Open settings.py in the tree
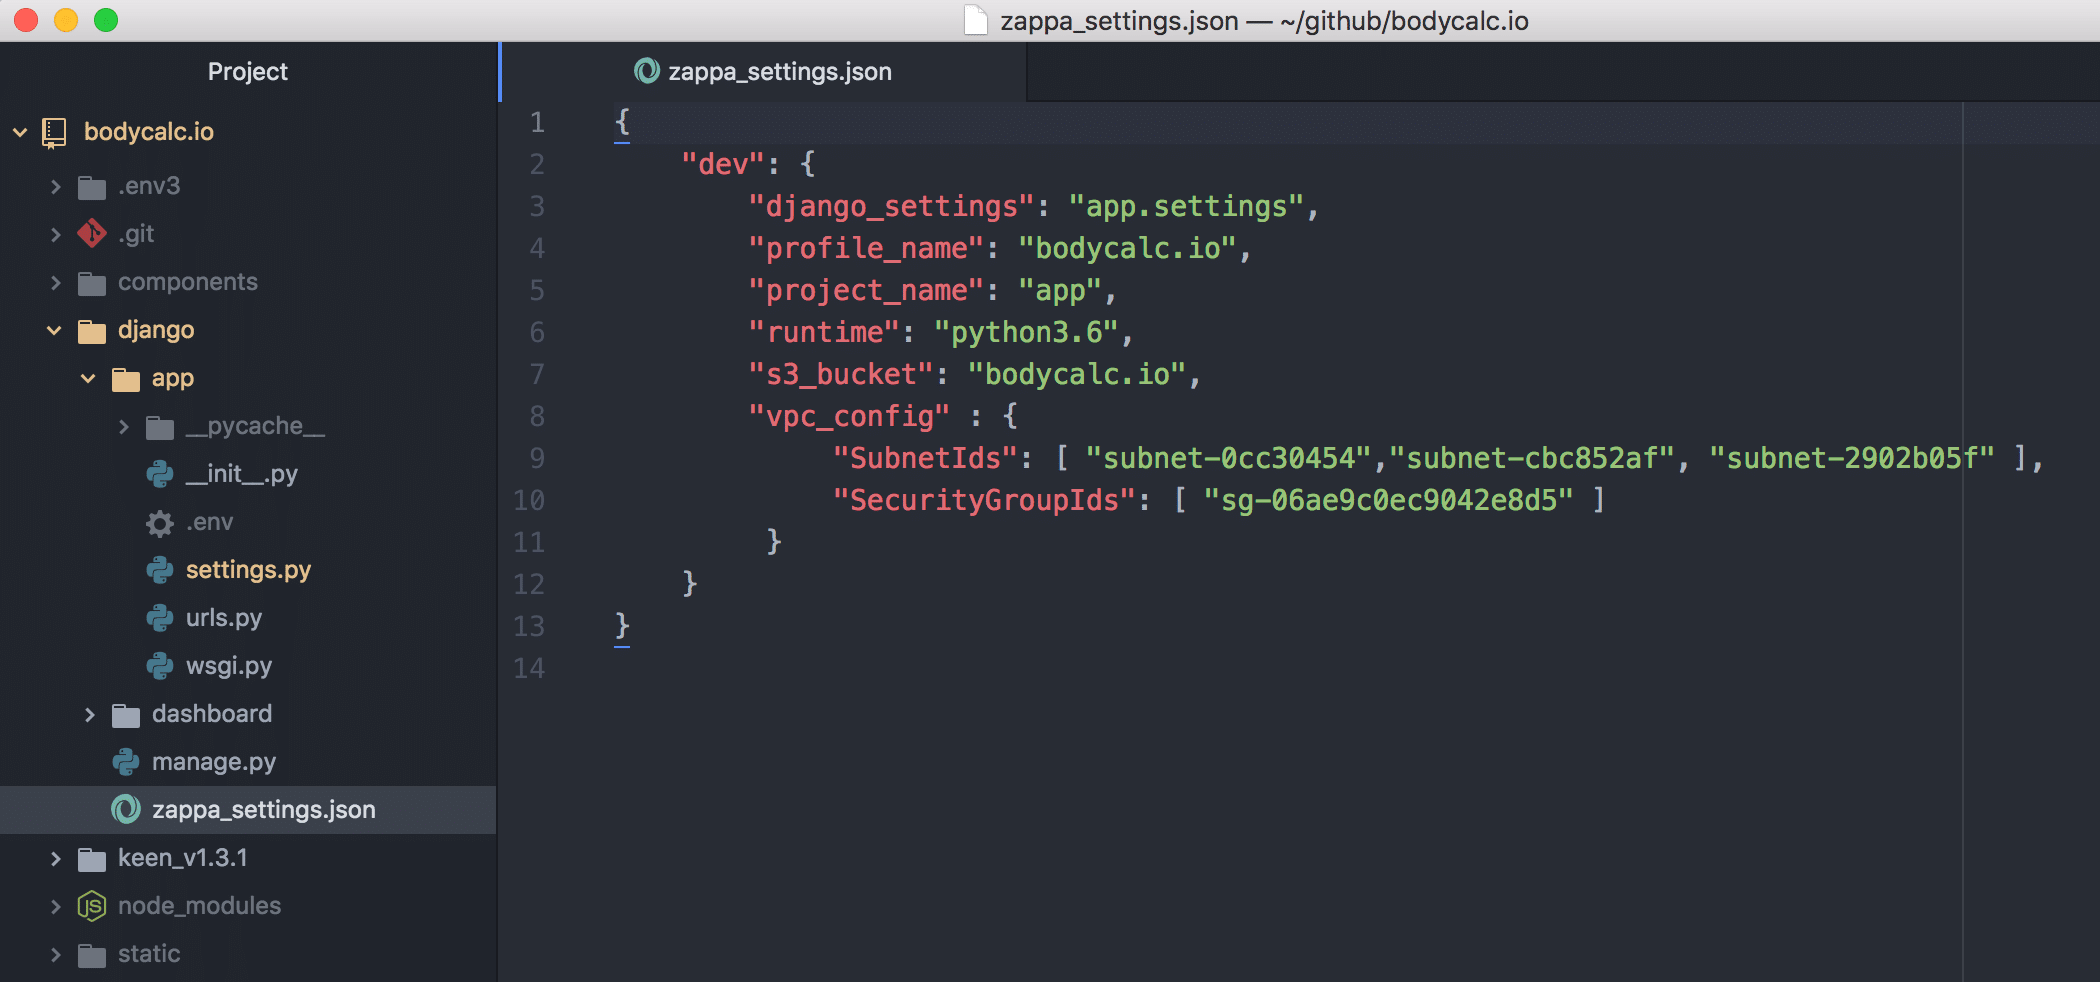The width and height of the screenshot is (2100, 982). [248, 570]
